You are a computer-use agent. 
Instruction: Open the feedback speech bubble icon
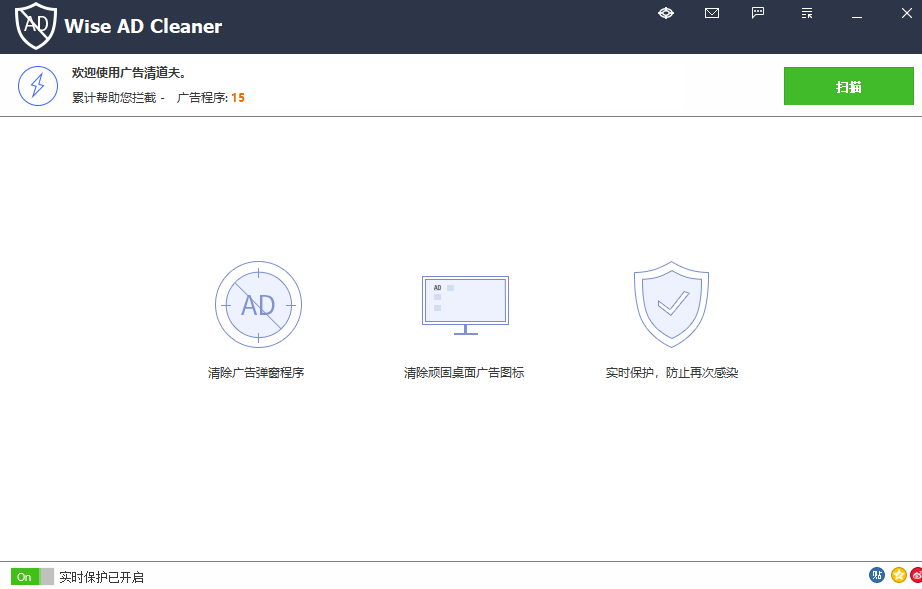click(758, 13)
